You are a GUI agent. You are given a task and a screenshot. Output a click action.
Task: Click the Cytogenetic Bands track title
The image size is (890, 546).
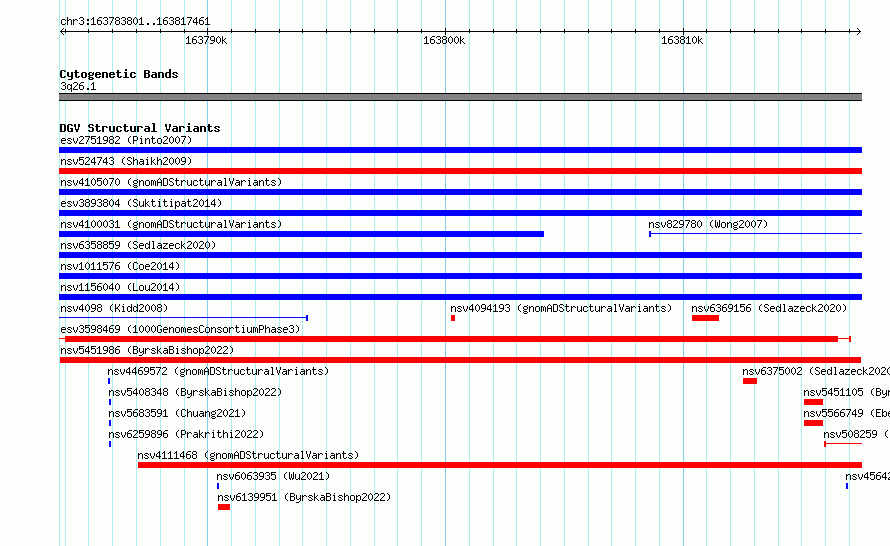(119, 74)
